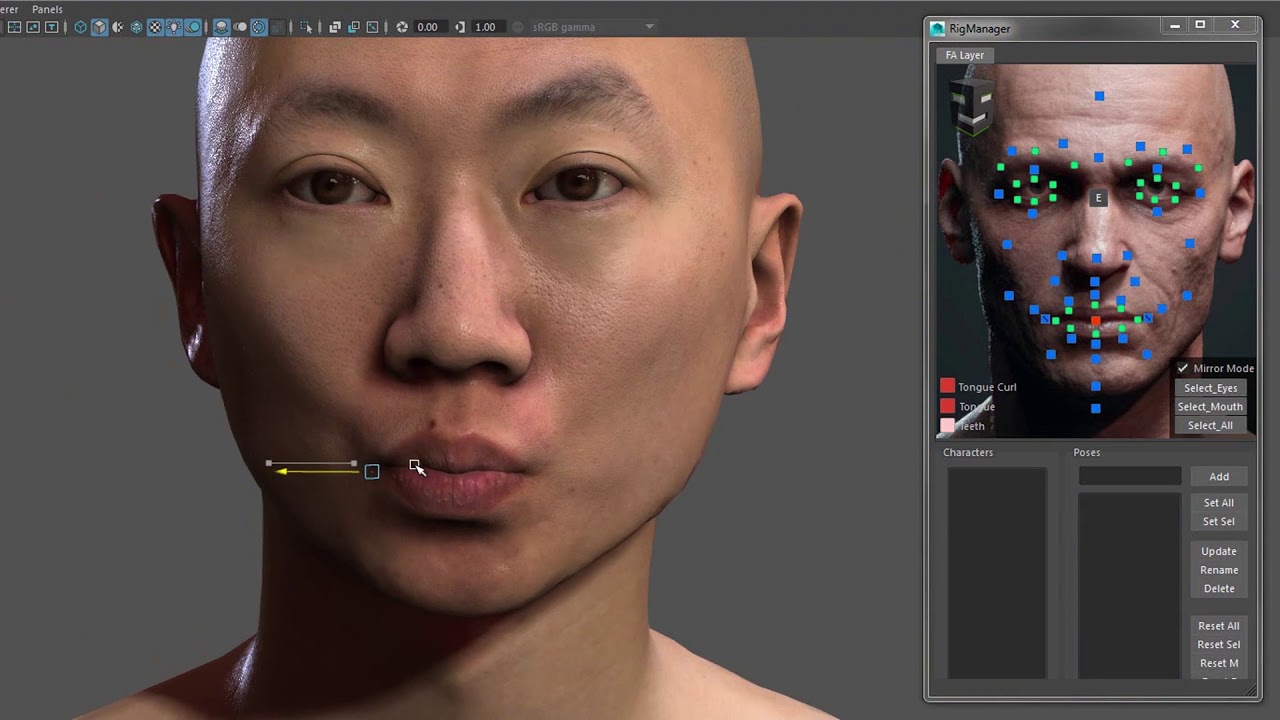Select the lowest blue control below chin
Image resolution: width=1280 pixels, height=720 pixels.
[x=1096, y=408]
